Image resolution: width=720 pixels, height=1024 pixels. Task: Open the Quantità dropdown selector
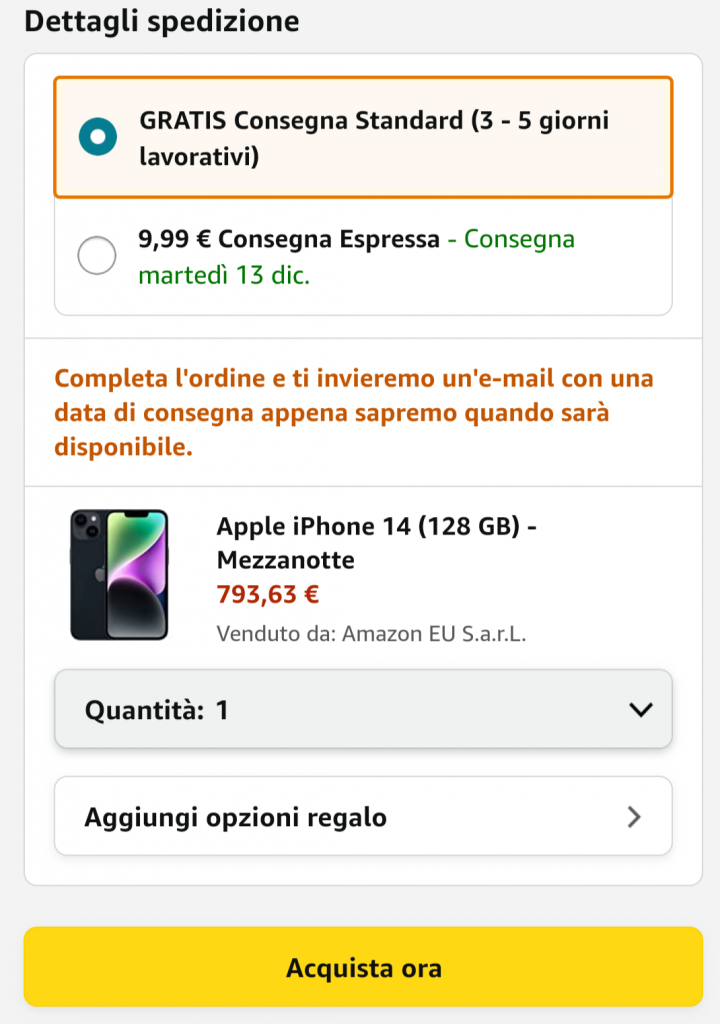pos(363,710)
